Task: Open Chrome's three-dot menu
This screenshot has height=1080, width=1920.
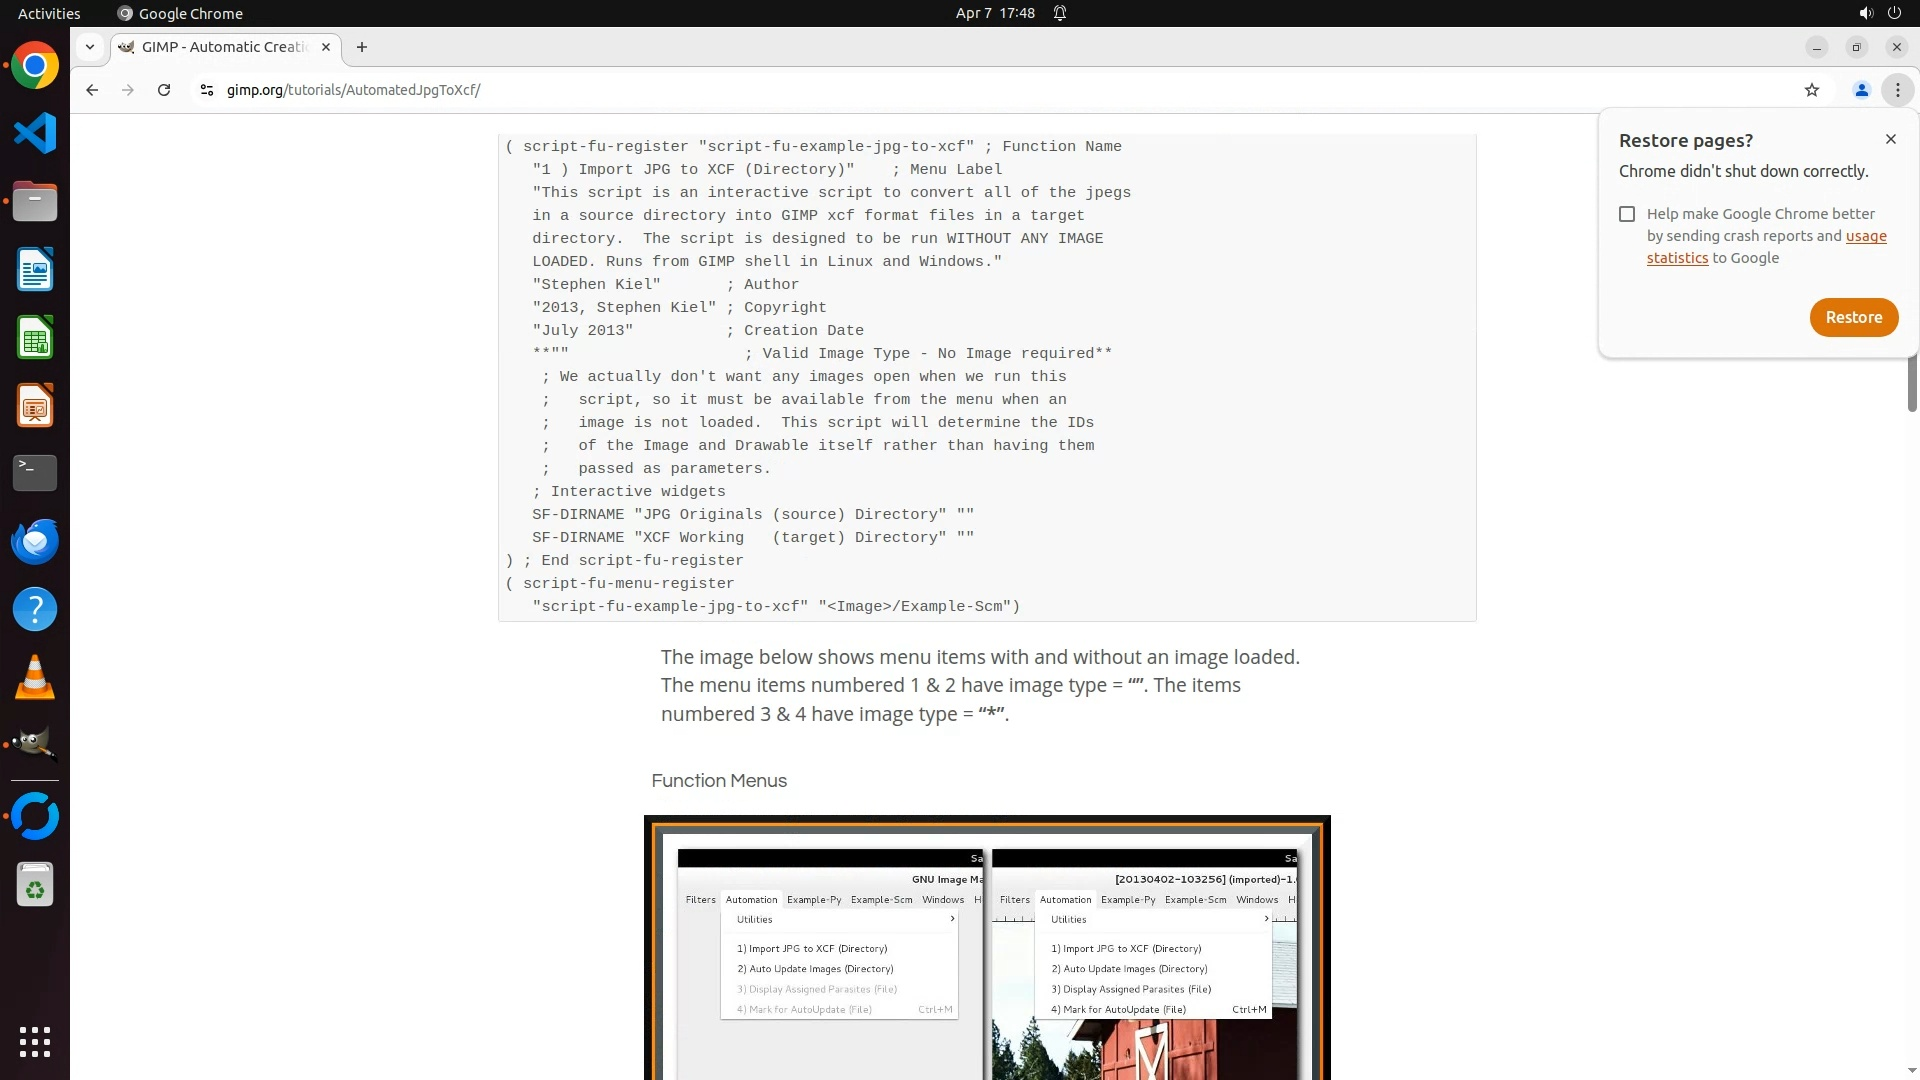Action: click(x=1897, y=90)
